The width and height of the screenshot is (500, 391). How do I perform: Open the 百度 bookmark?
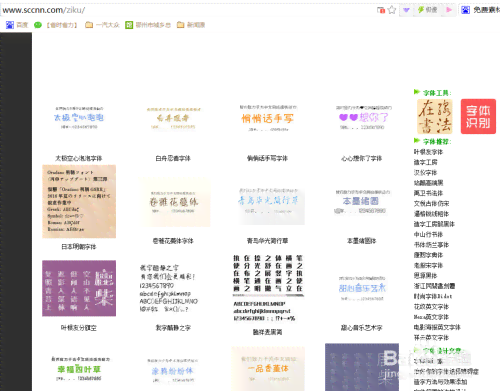click(x=17, y=25)
